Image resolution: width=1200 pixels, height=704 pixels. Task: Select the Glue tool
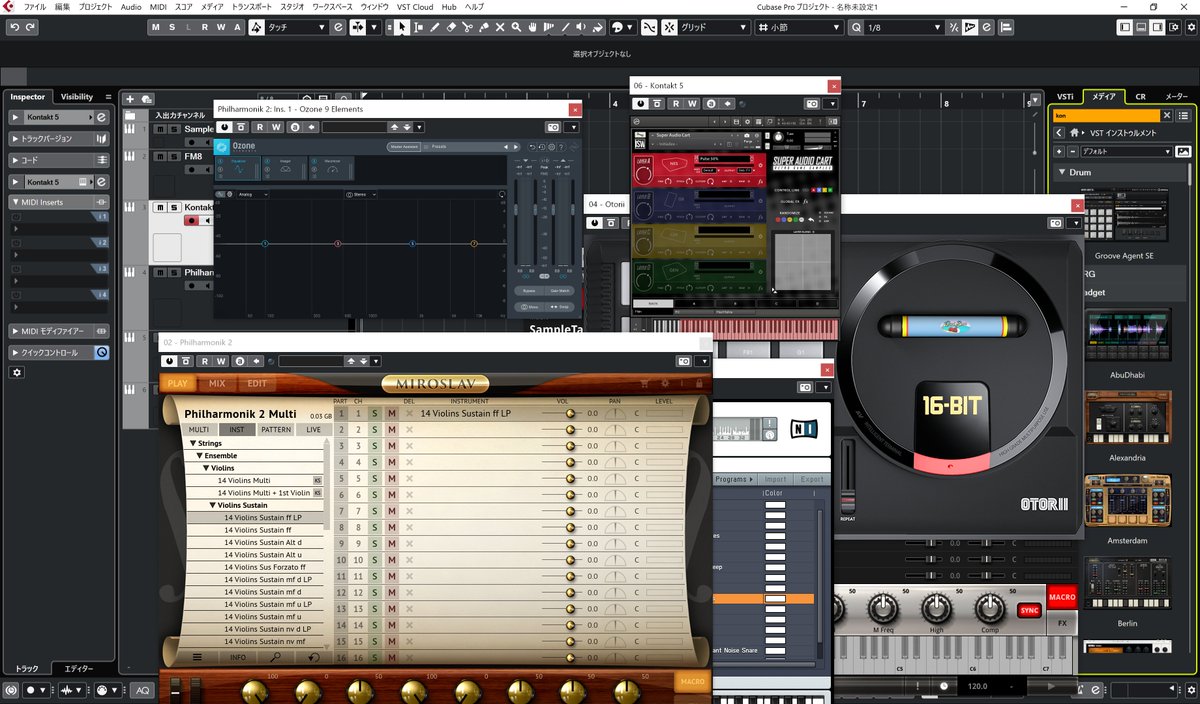(484, 27)
